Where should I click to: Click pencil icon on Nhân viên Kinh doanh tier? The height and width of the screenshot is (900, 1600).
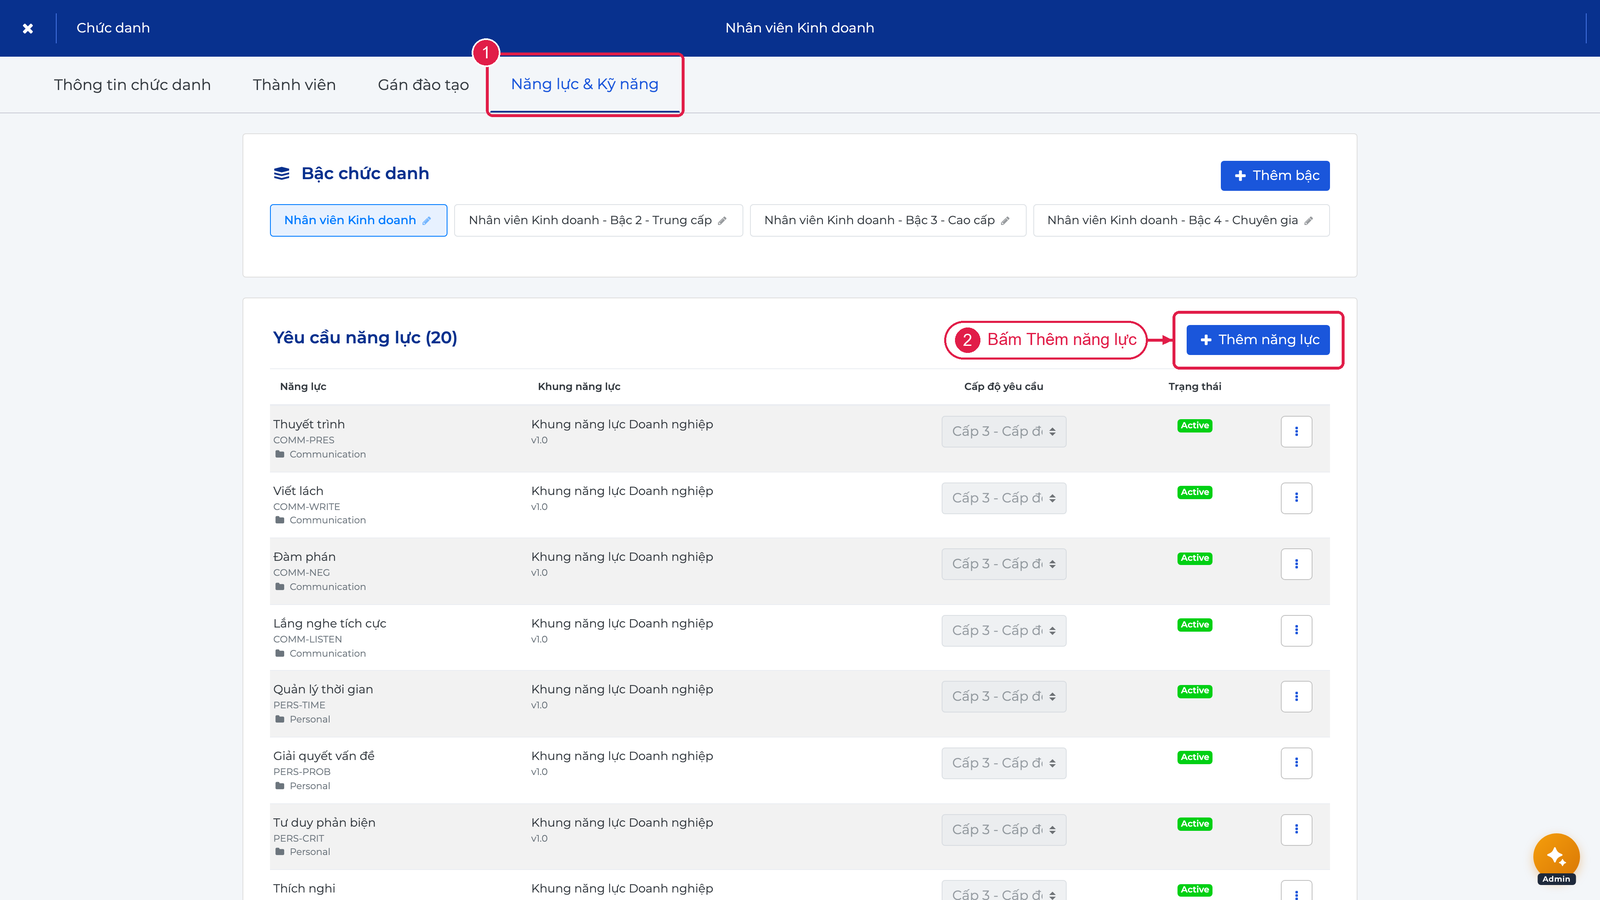point(426,221)
